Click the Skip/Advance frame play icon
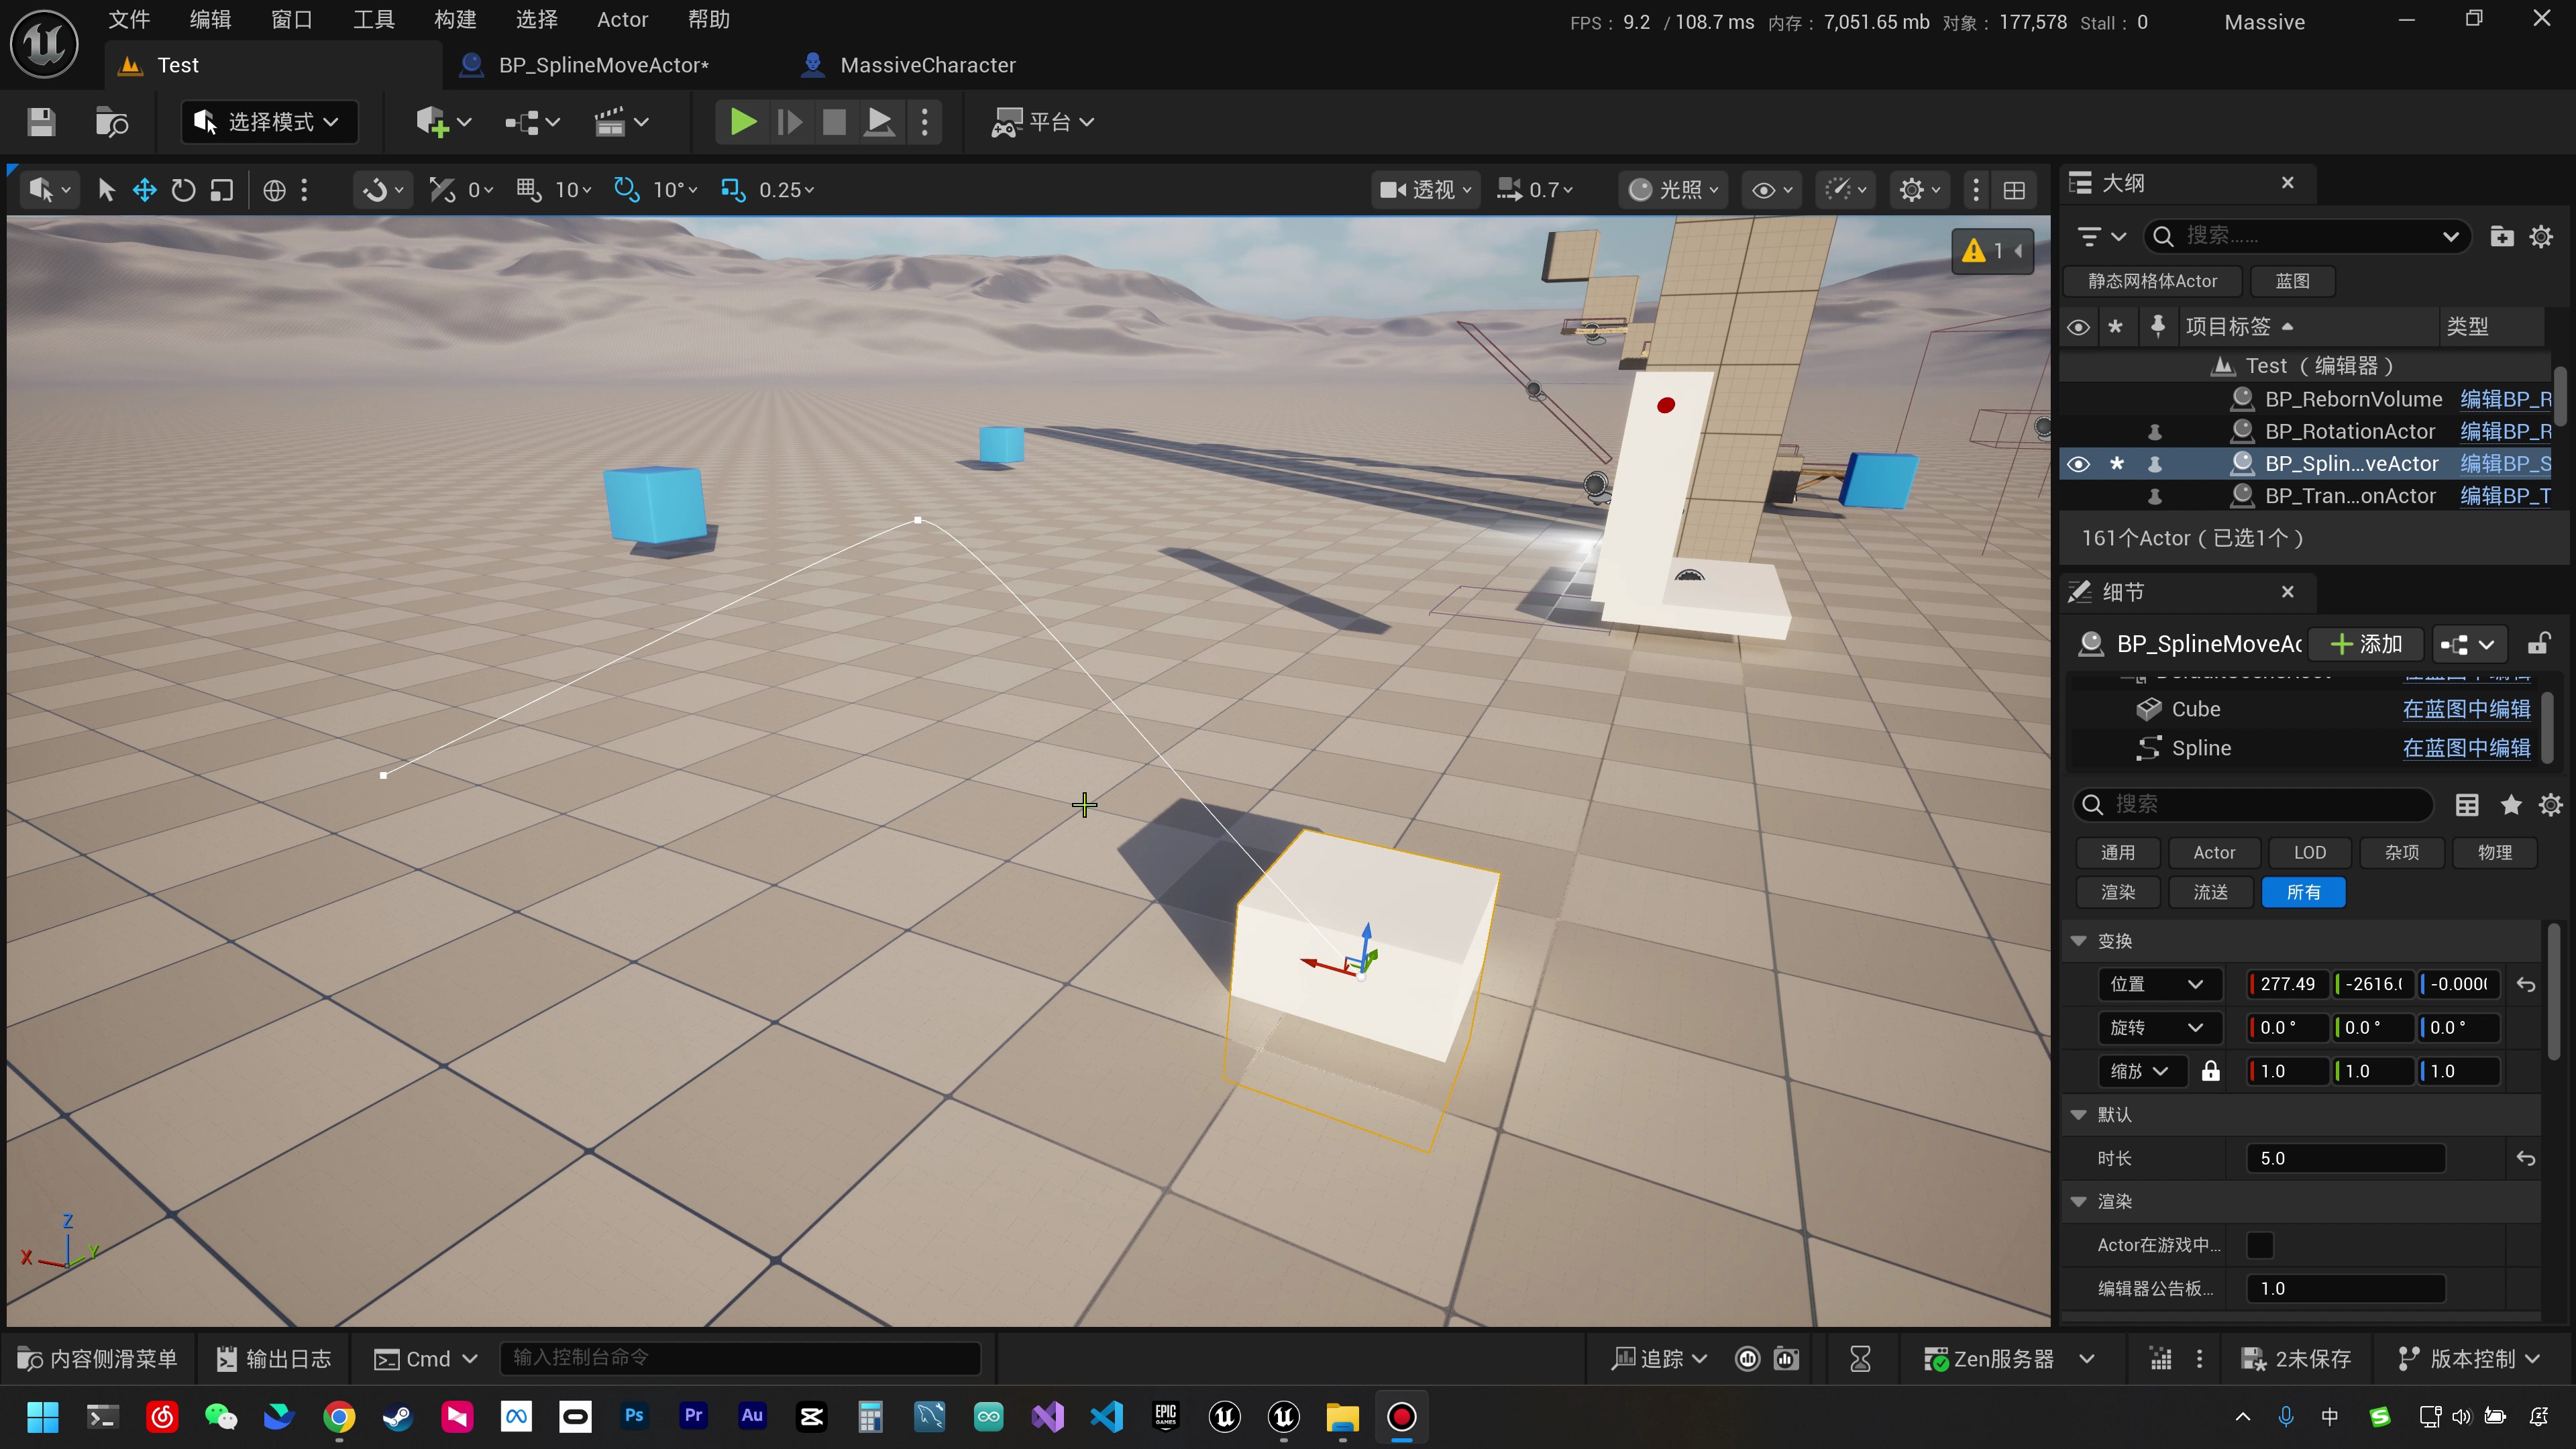2576x1449 pixels. click(x=789, y=122)
